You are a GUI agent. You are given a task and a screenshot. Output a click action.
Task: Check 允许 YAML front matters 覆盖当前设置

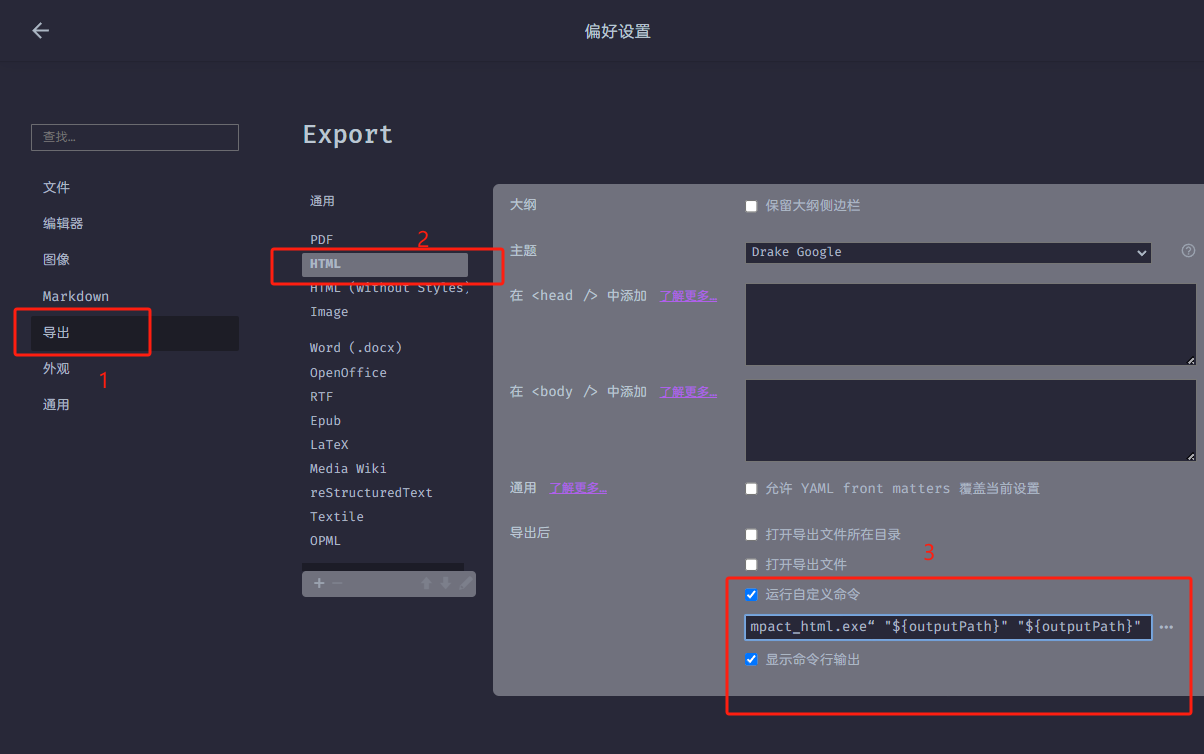coord(751,488)
